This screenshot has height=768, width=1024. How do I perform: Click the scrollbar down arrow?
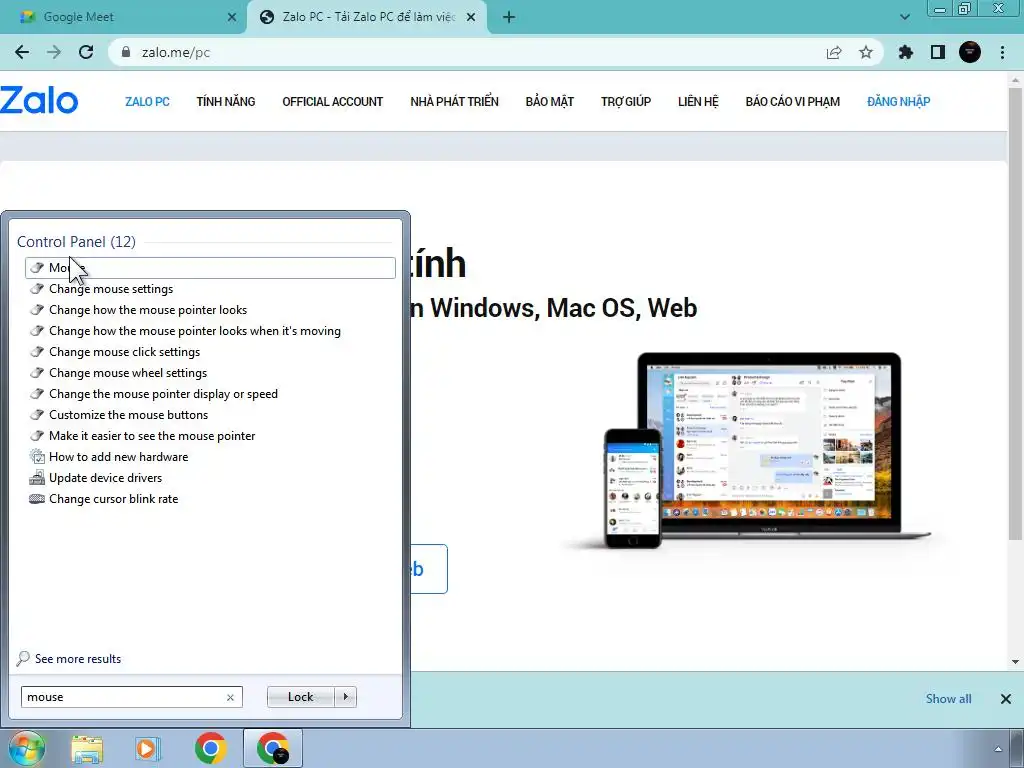(x=1016, y=662)
